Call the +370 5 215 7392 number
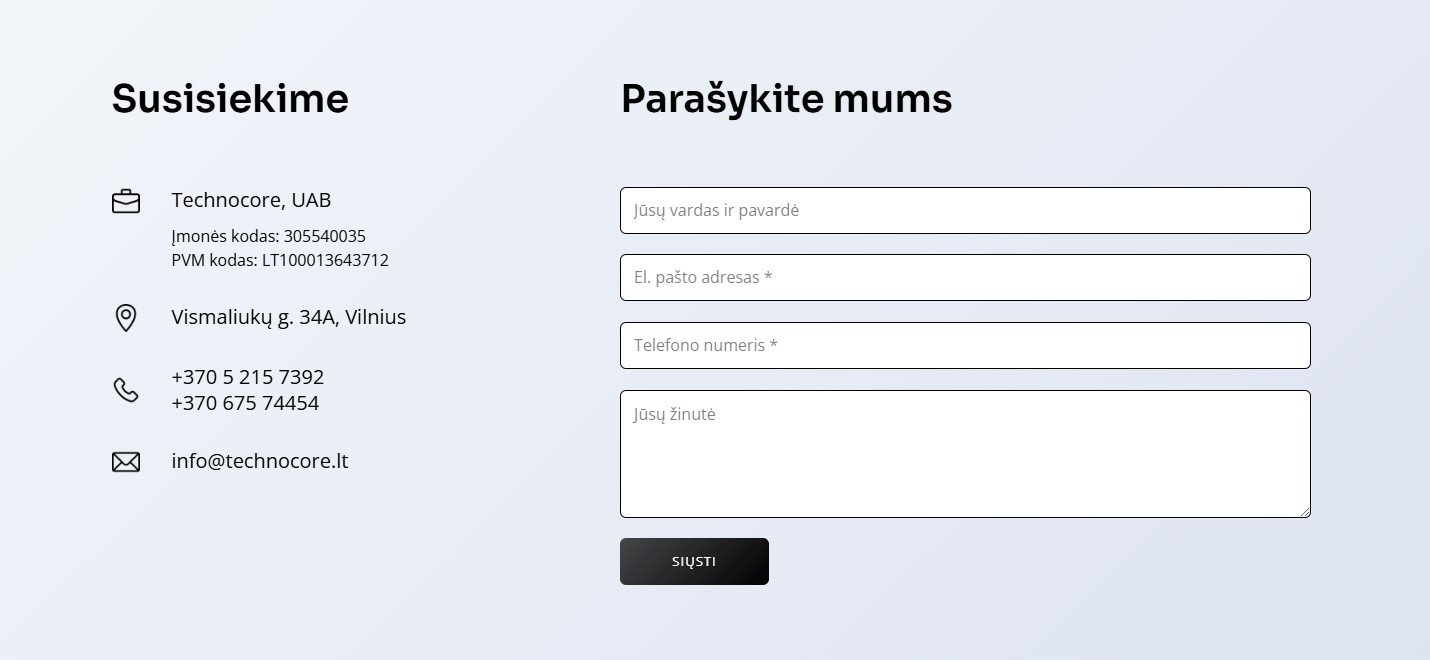Image resolution: width=1430 pixels, height=660 pixels. [x=248, y=377]
